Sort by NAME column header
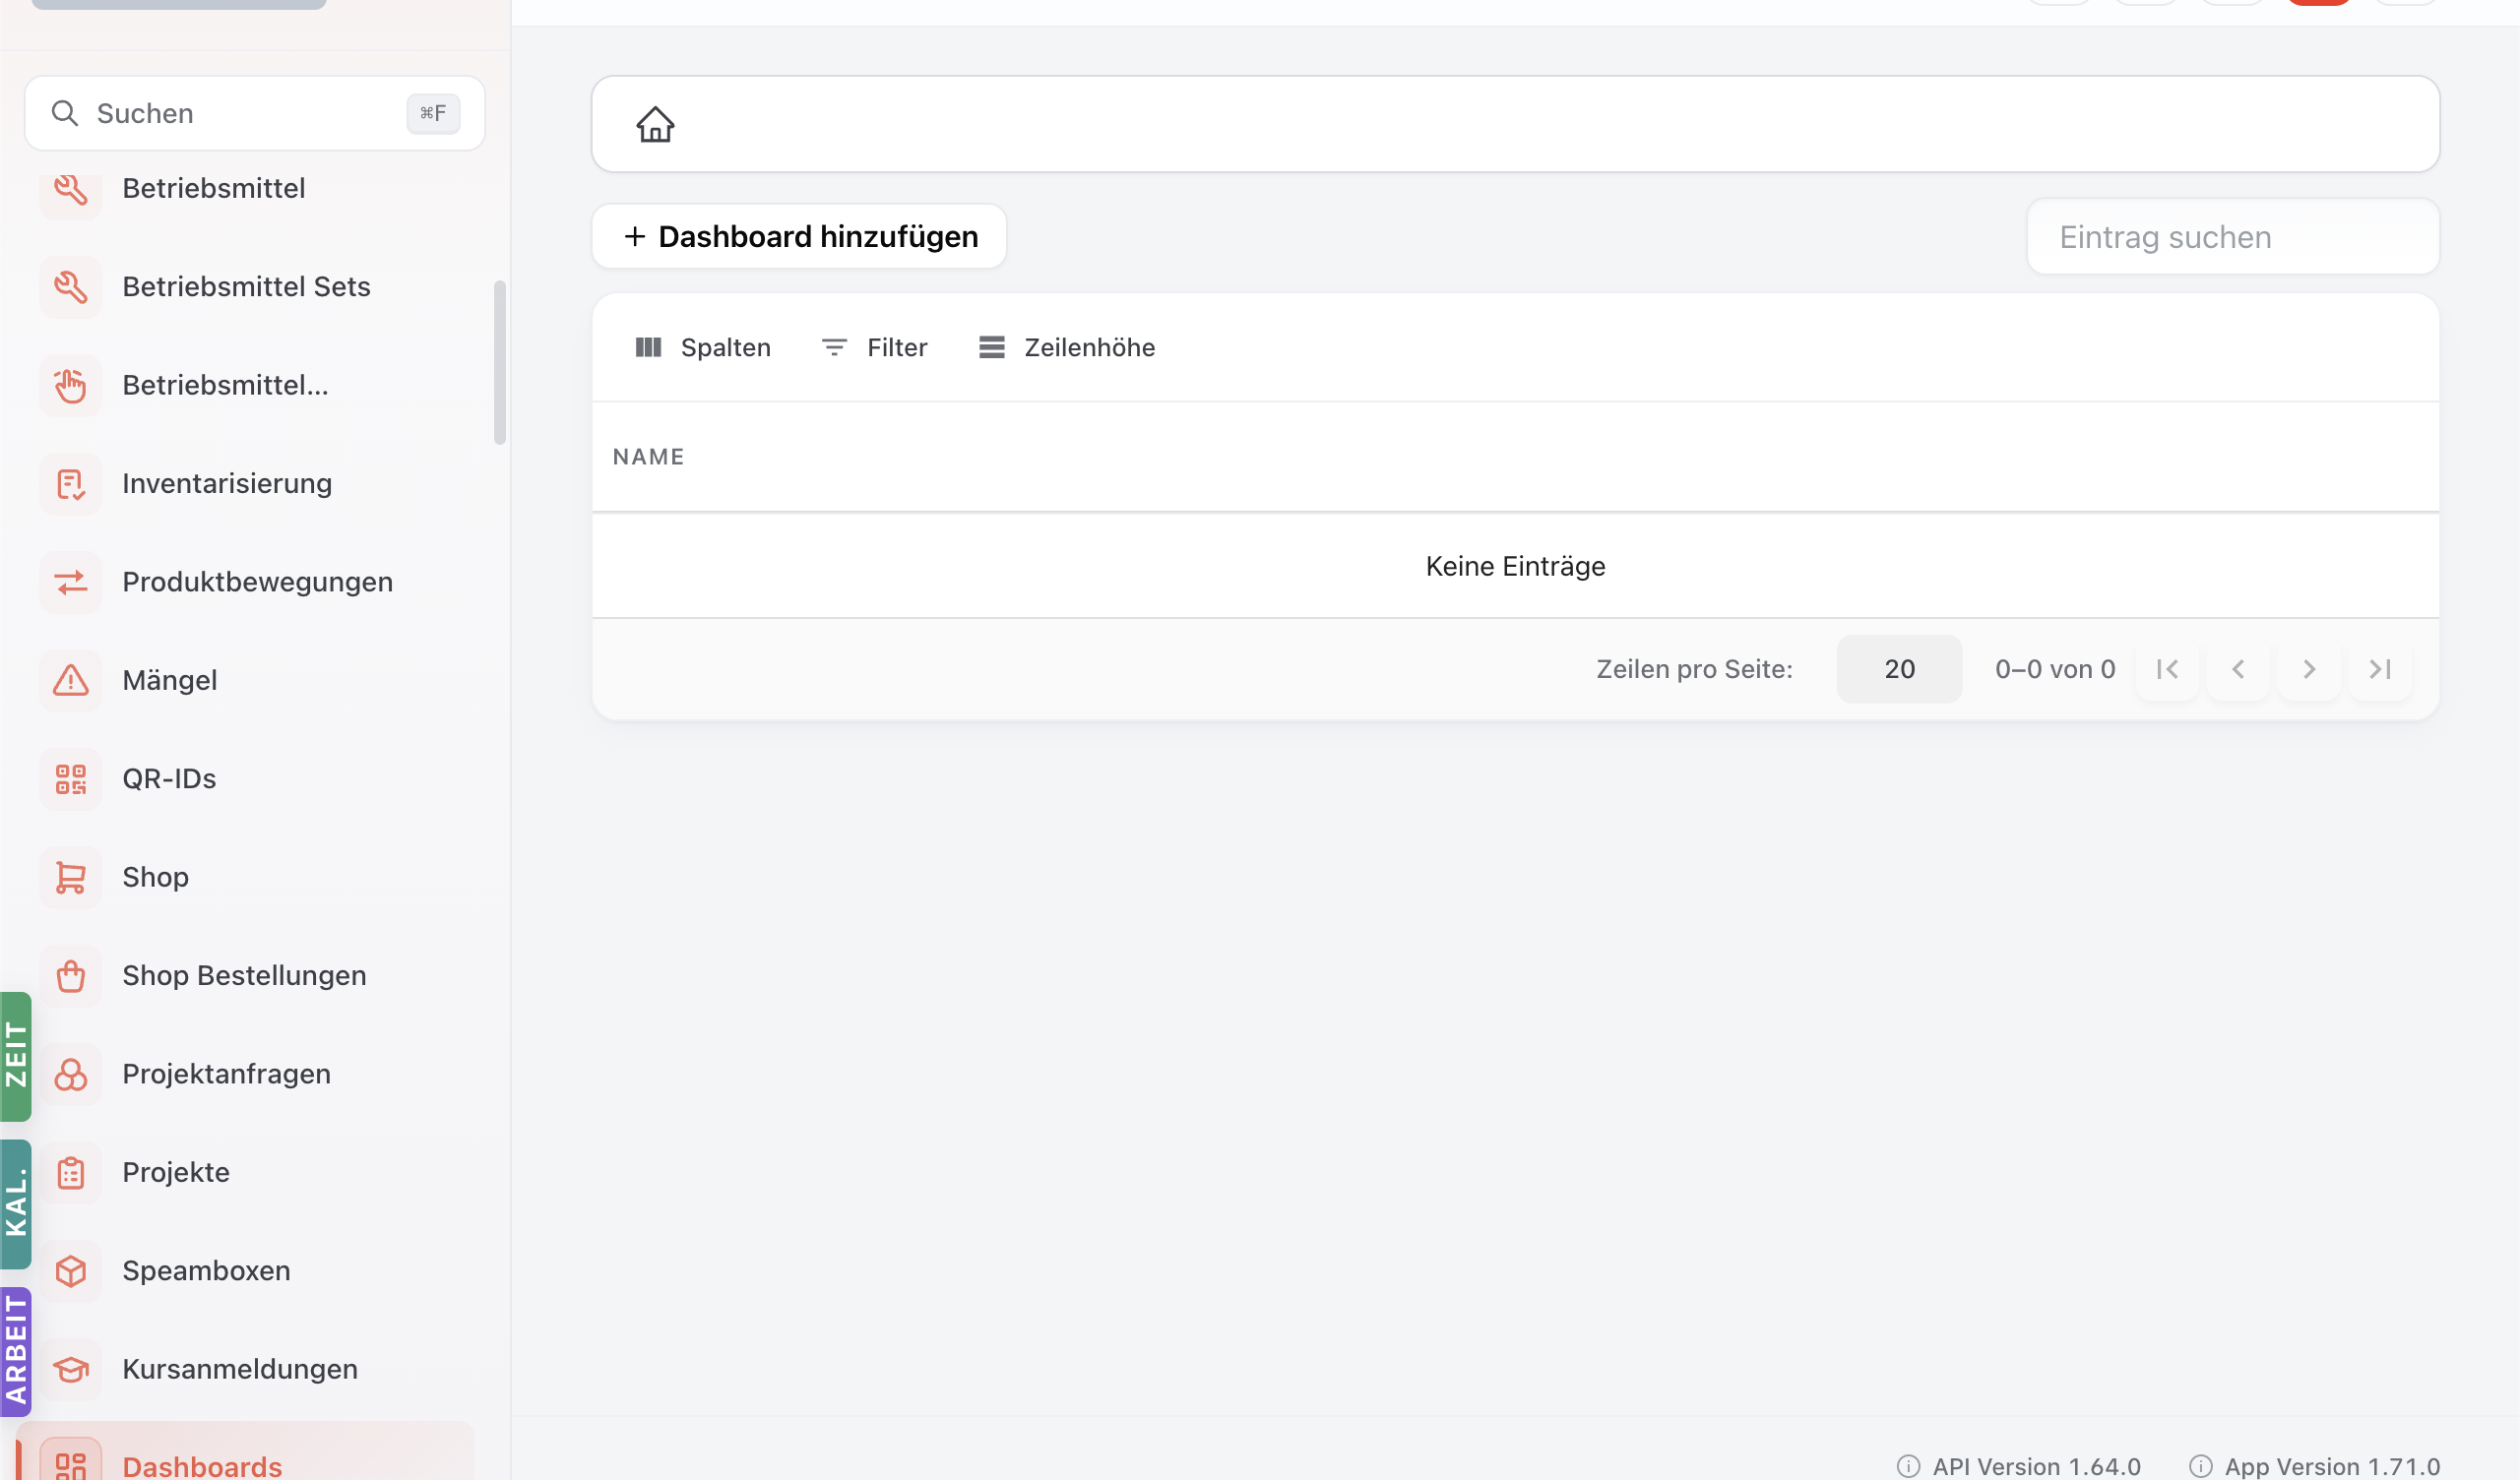 pos(649,457)
